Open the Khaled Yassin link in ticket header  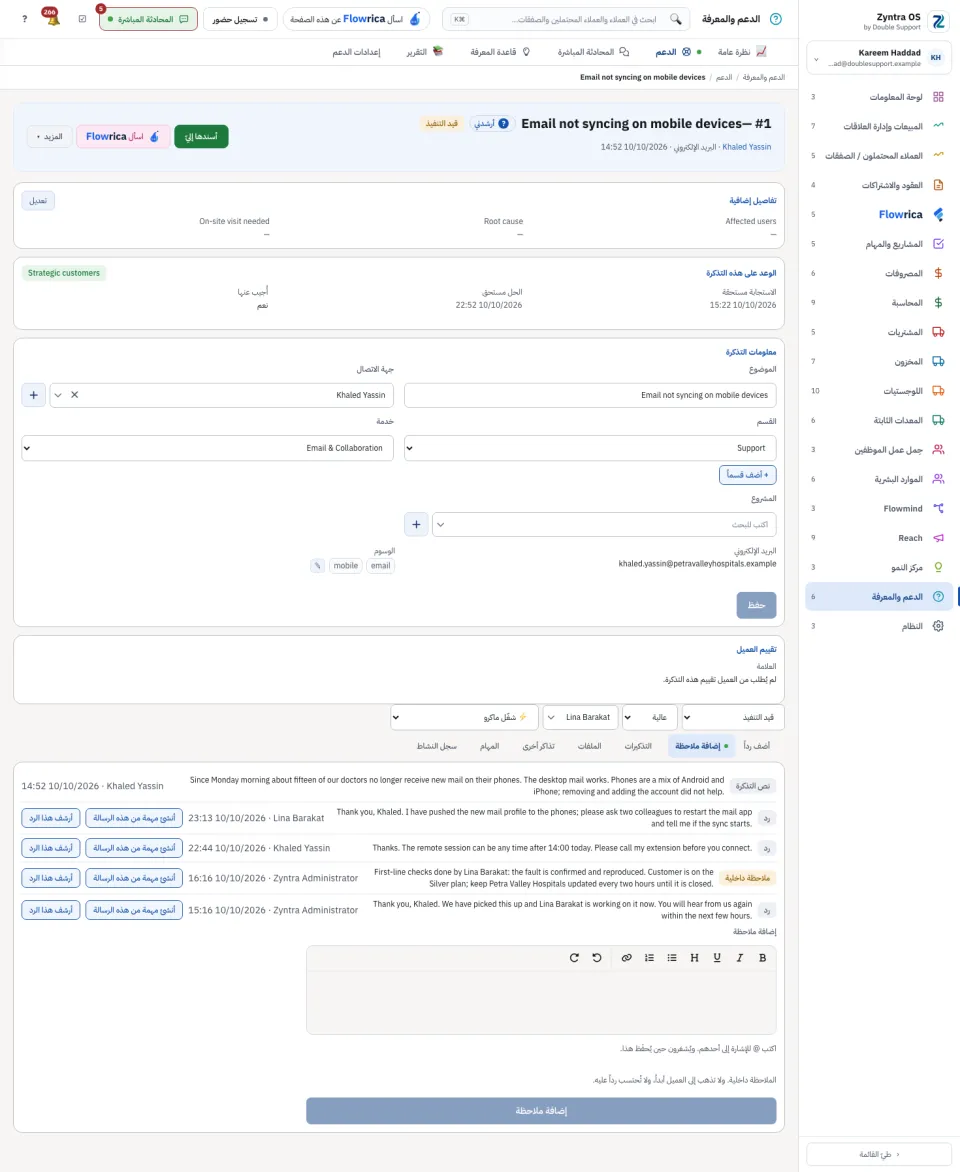tap(746, 147)
